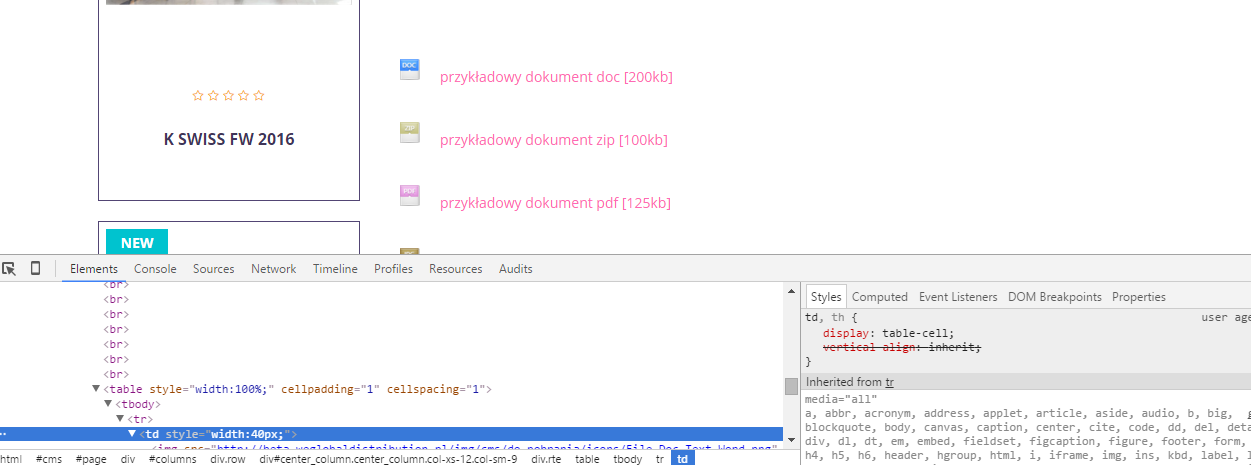Select the DOM Breakpoints sidebar tab
The height and width of the screenshot is (465, 1251).
pyautogui.click(x=1055, y=297)
